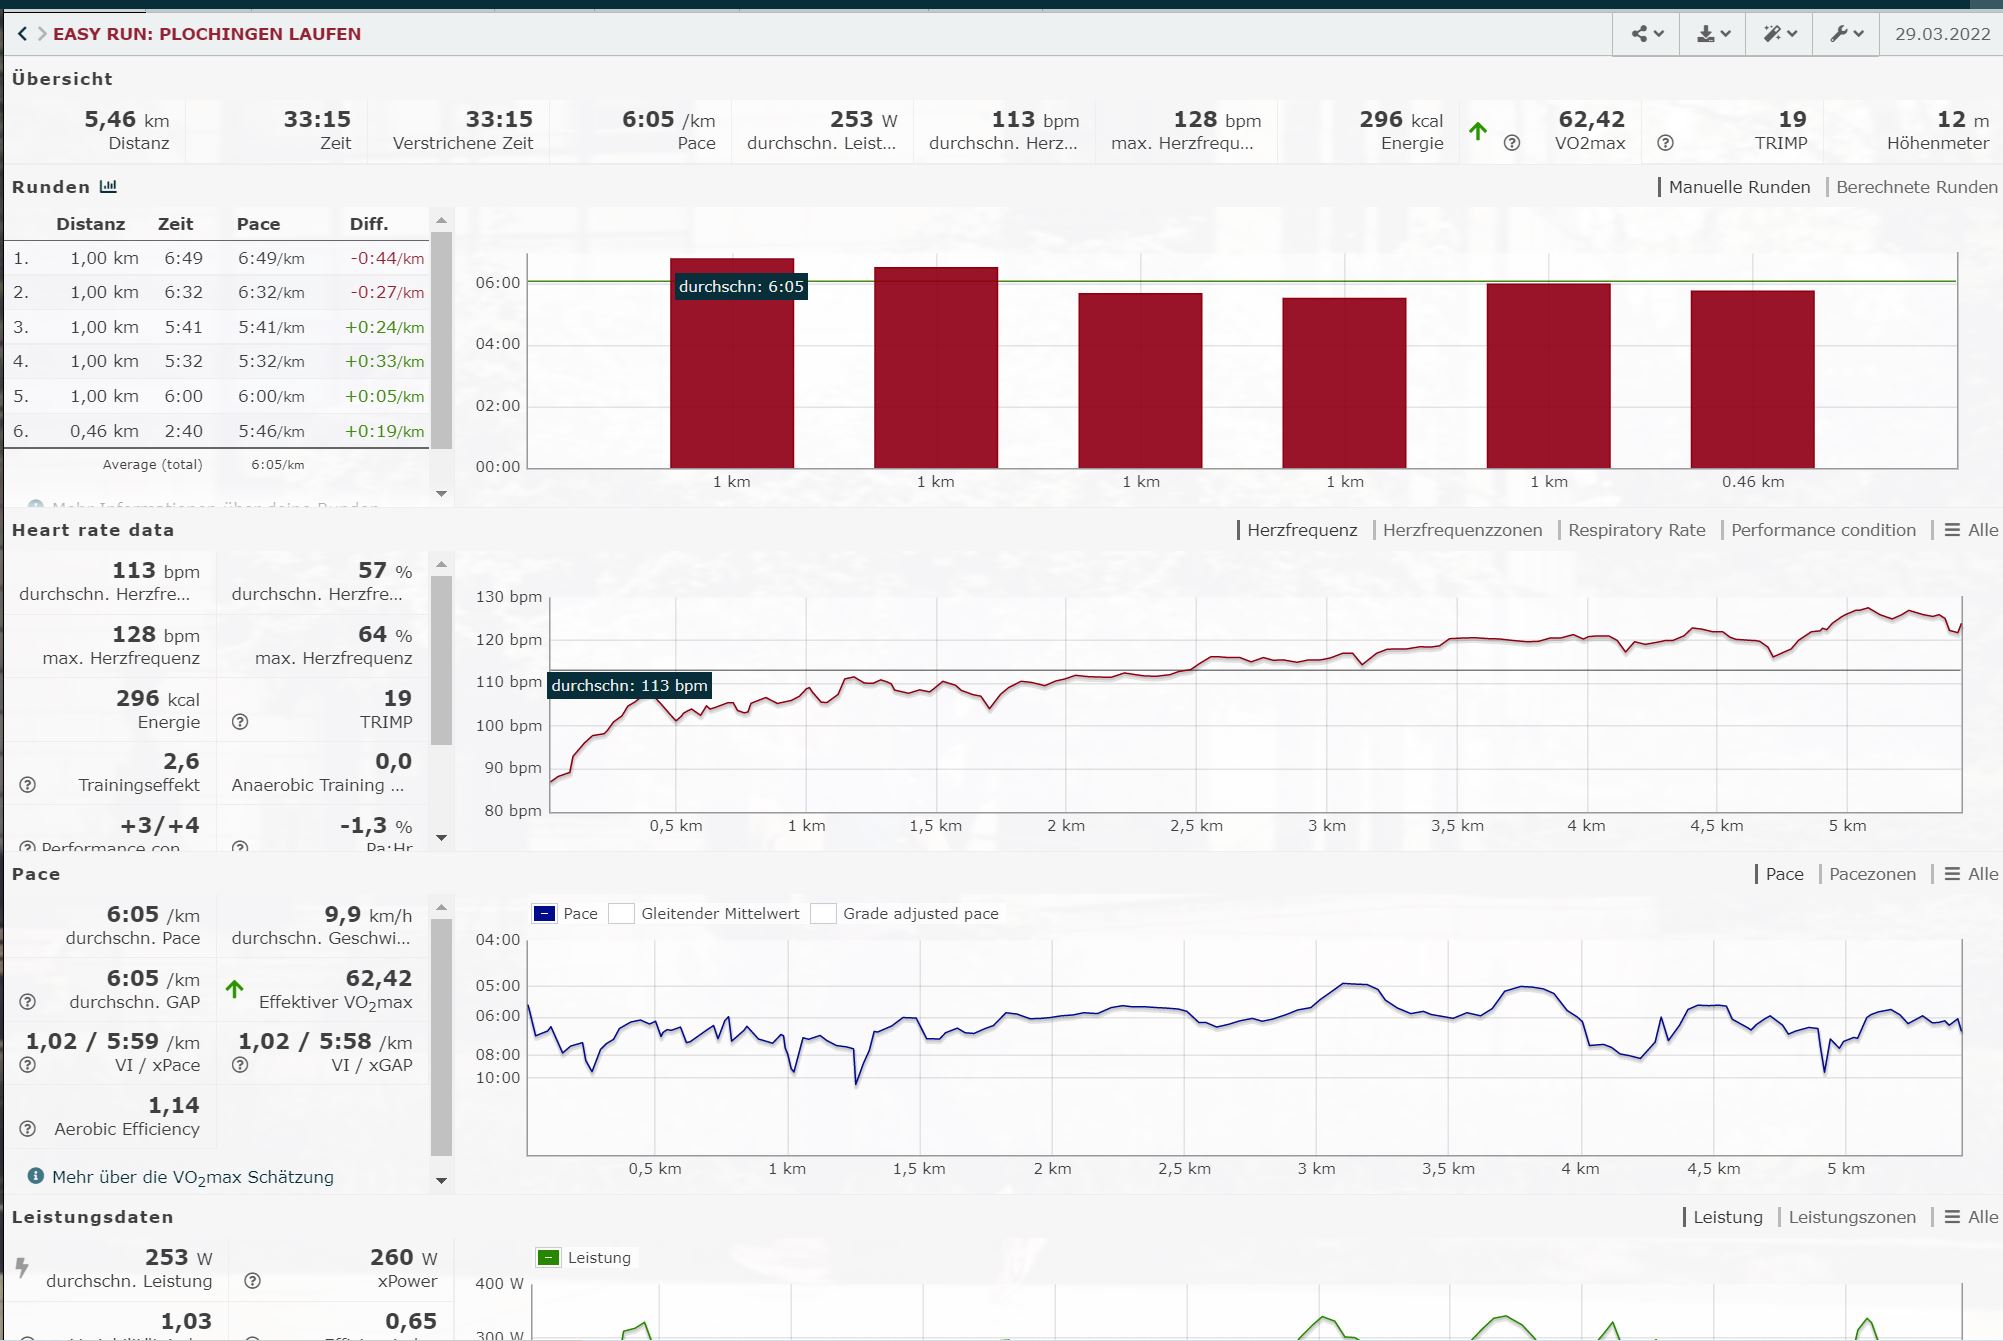Click TRIMP help icon in overview

(x=1665, y=143)
